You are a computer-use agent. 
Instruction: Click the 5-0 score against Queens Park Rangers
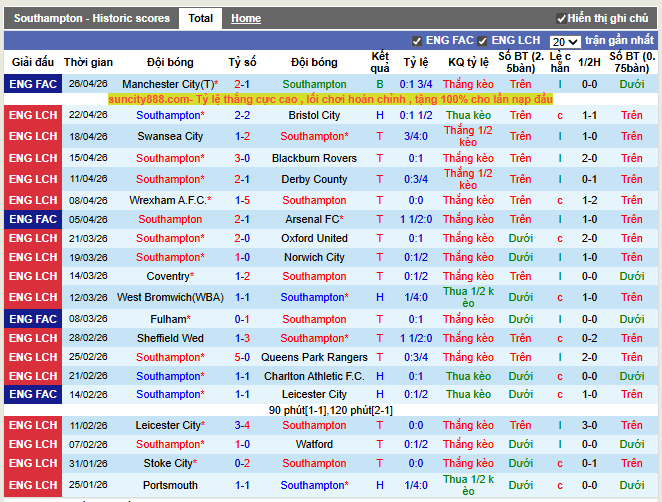[x=242, y=357]
